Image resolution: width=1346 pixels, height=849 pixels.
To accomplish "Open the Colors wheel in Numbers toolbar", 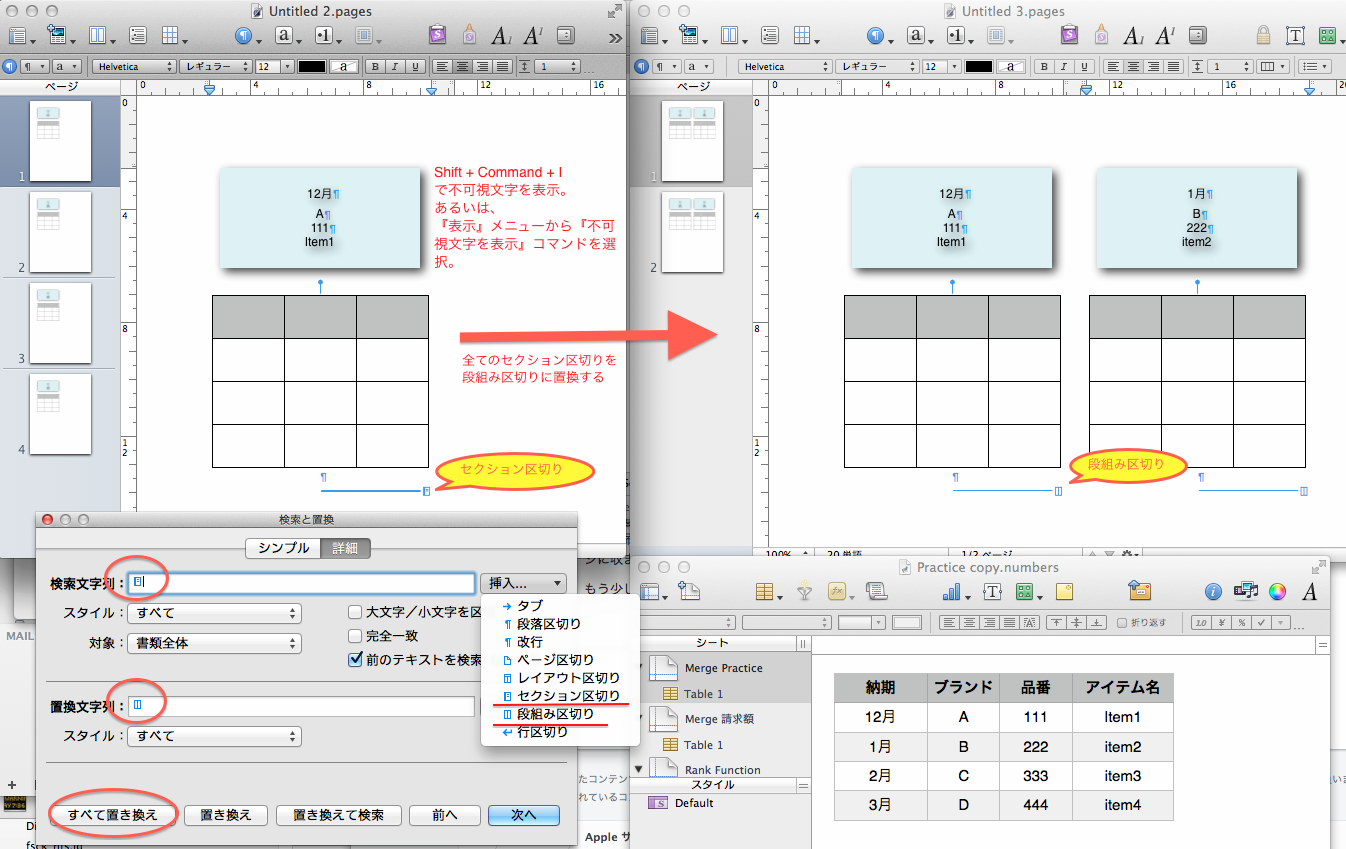I will 1277,592.
